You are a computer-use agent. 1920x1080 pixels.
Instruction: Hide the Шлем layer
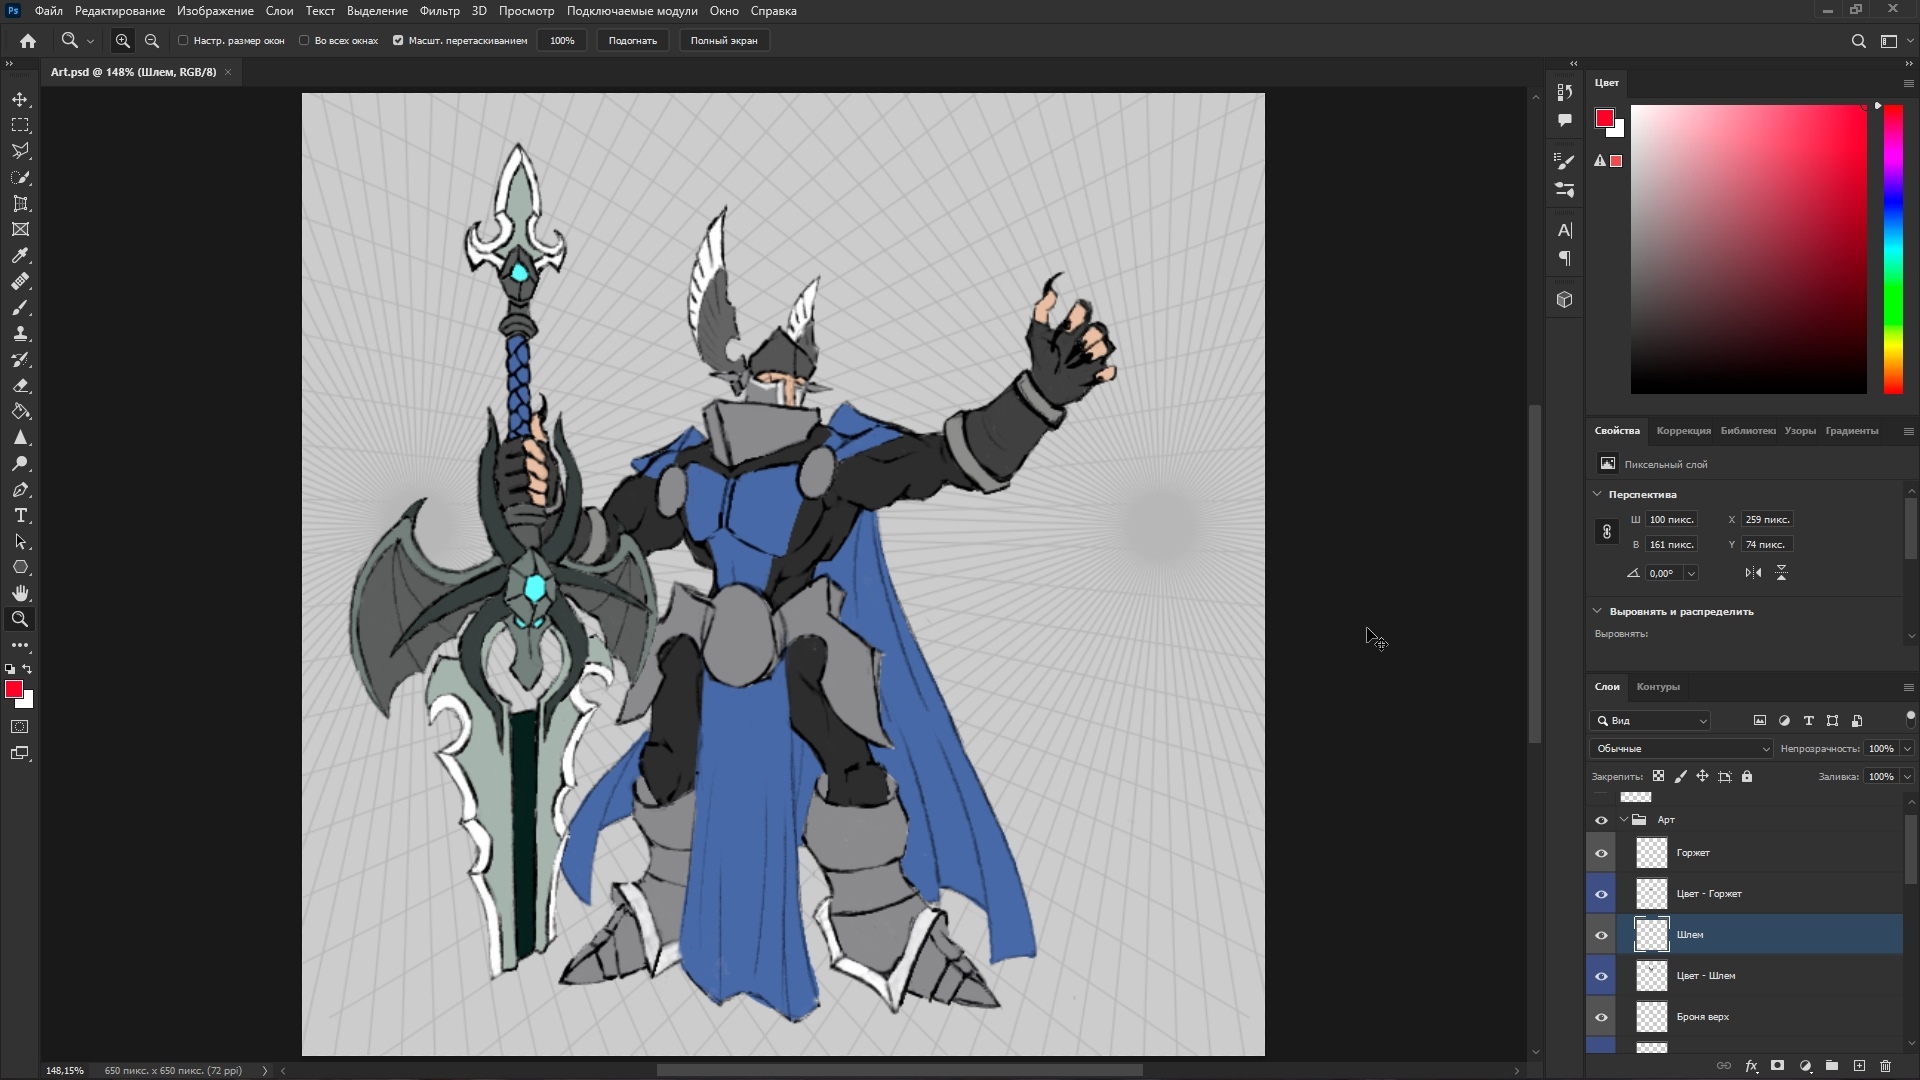click(1601, 935)
